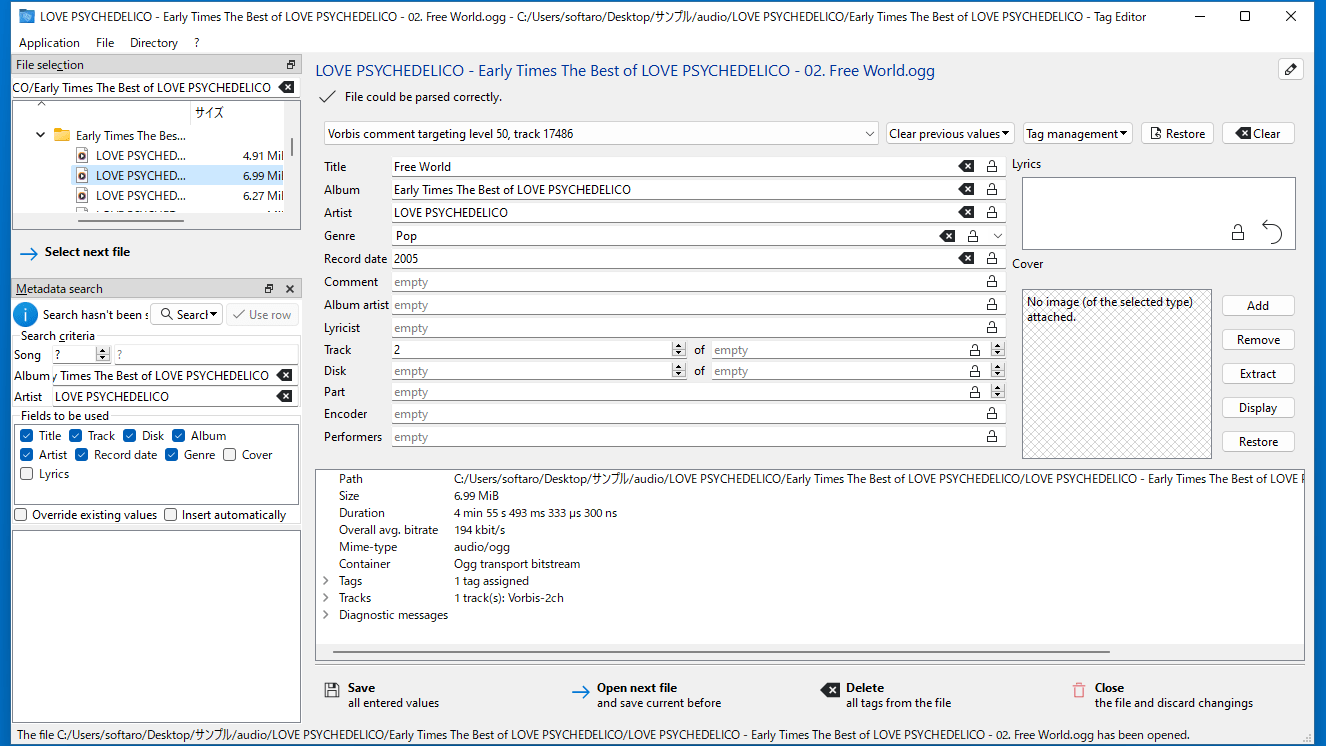Screen dimensions: 1326x746
Task: Click Restore button in the tag toolbar
Action: (1177, 133)
